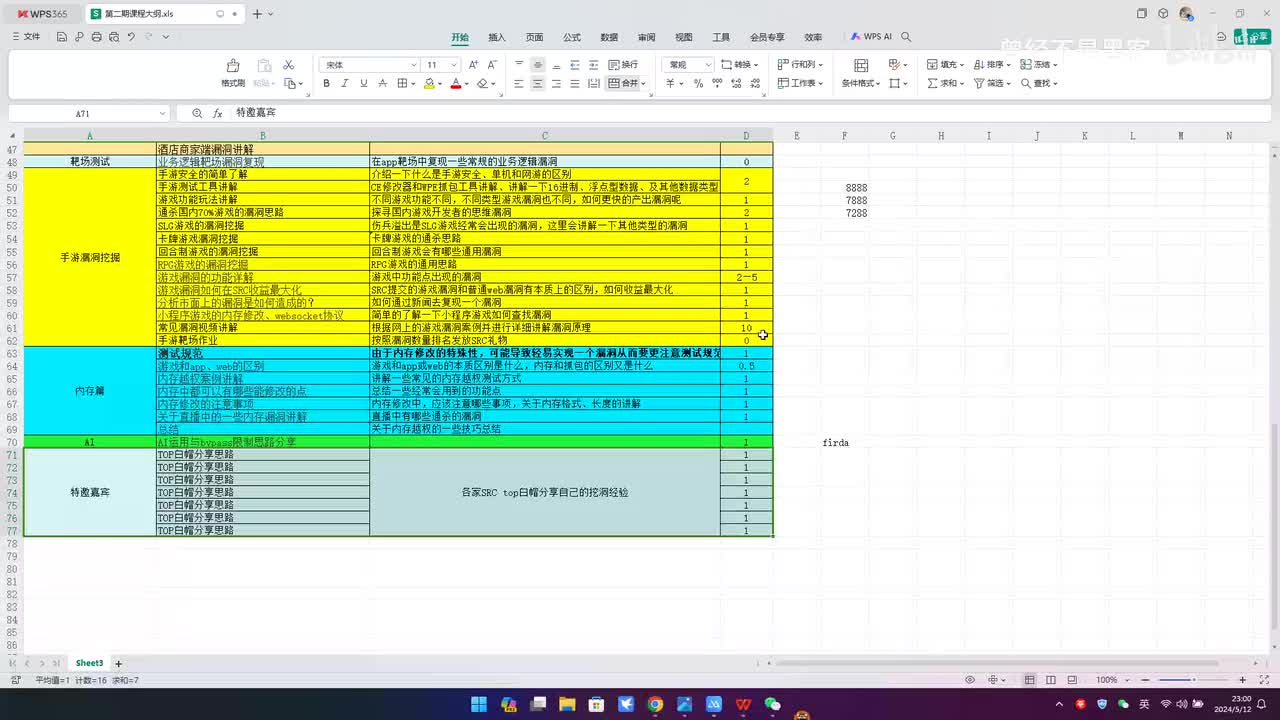This screenshot has height=720, width=1280.
Task: Open the Data (数据) ribbon tab
Action: [x=609, y=37]
